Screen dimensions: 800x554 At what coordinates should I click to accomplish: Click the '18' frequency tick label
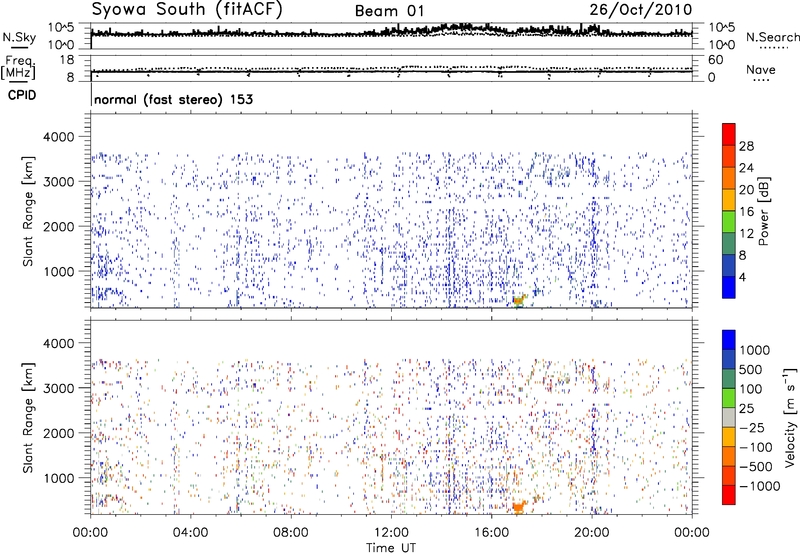click(66, 60)
